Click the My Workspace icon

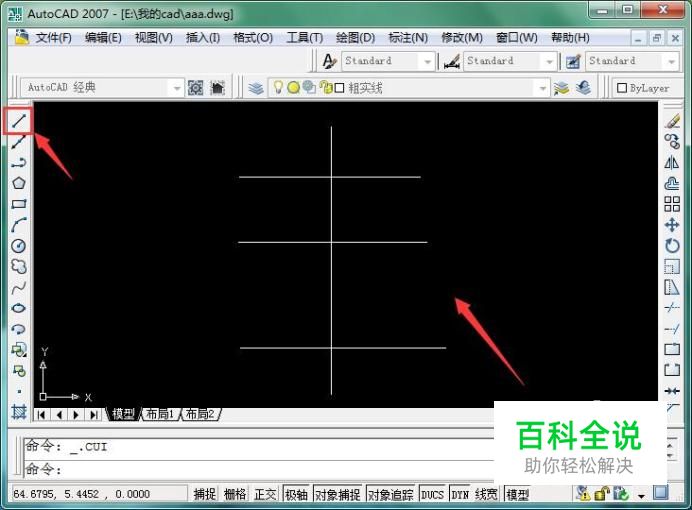coord(218,88)
